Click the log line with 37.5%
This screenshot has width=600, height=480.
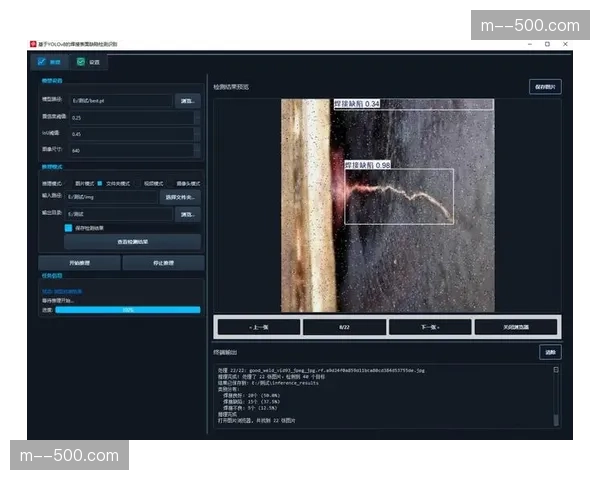(x=251, y=402)
